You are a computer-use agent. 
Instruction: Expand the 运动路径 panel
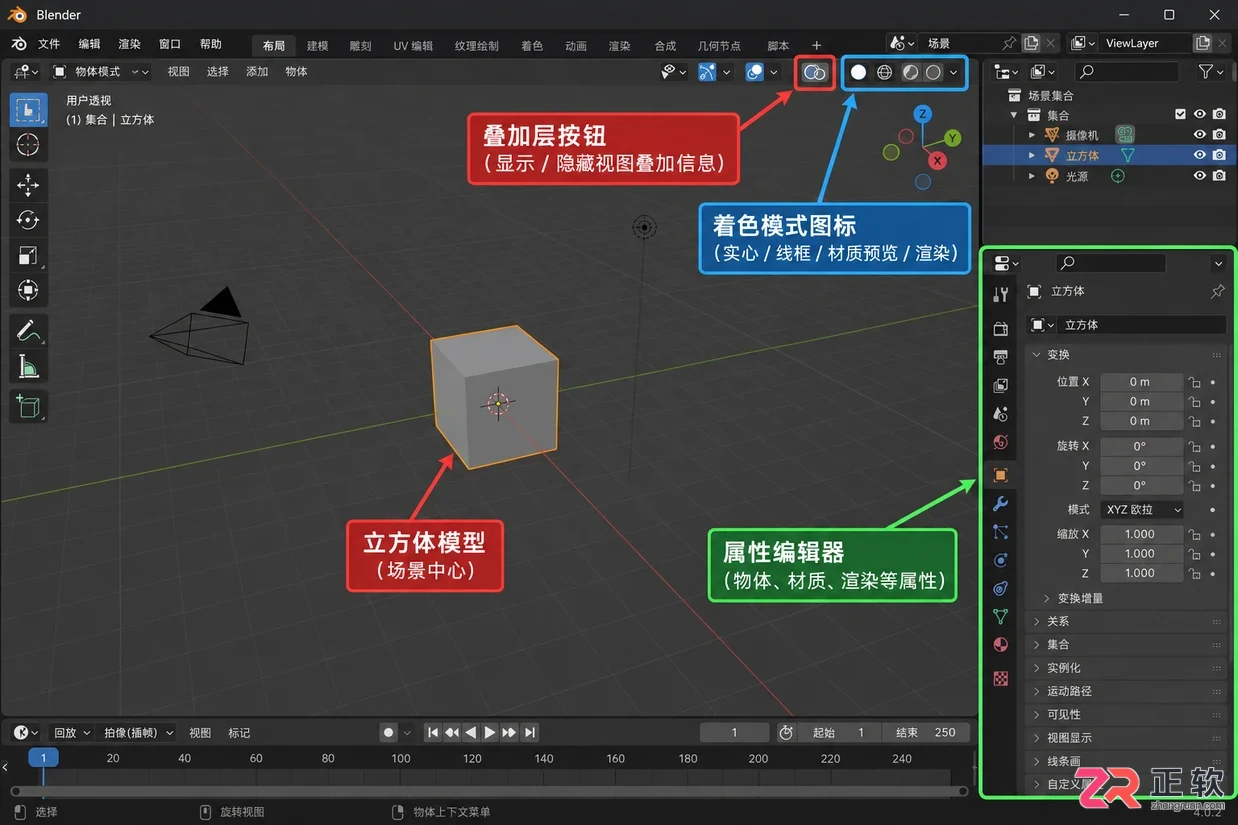pos(1126,691)
